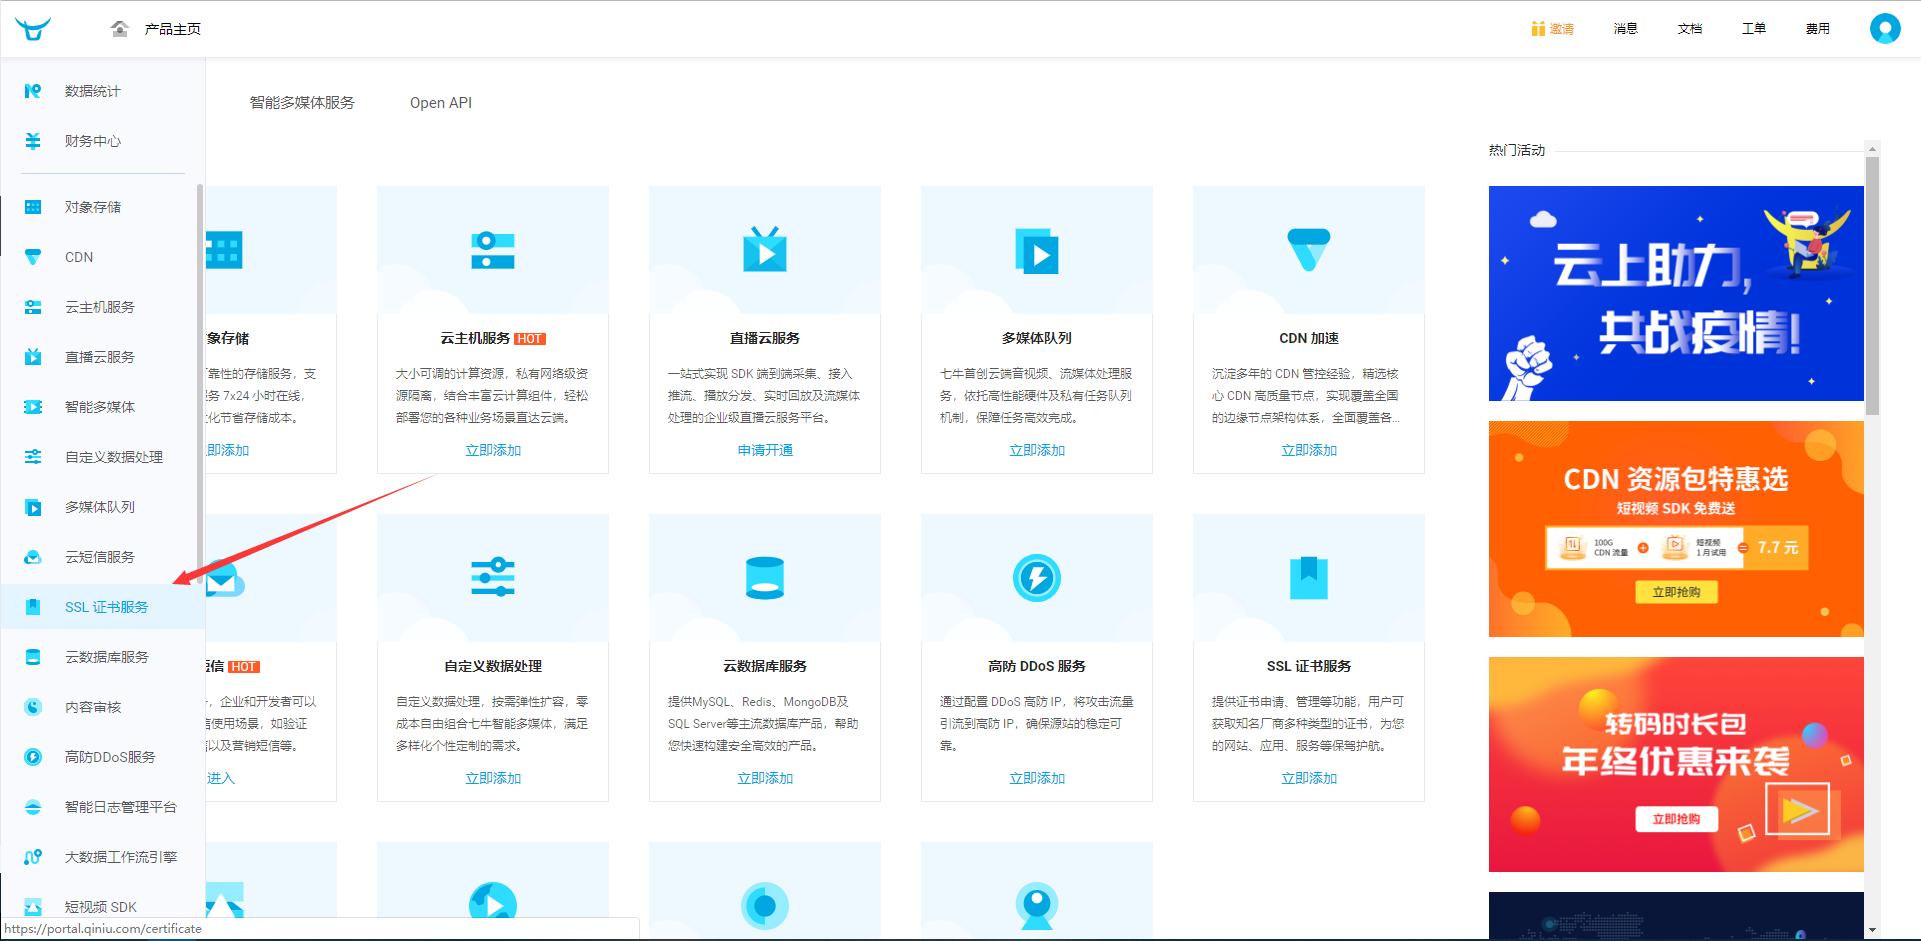Select the 内容审核 sidebar icon
Screen dimensions: 1921x941
point(33,707)
